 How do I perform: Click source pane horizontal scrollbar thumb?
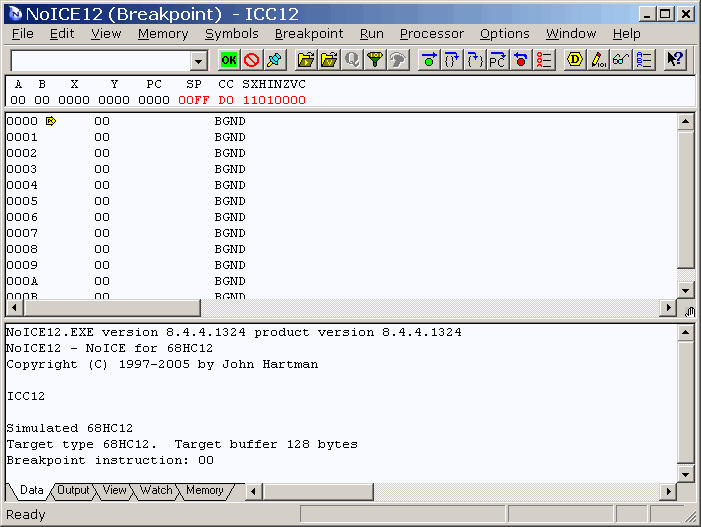point(112,308)
